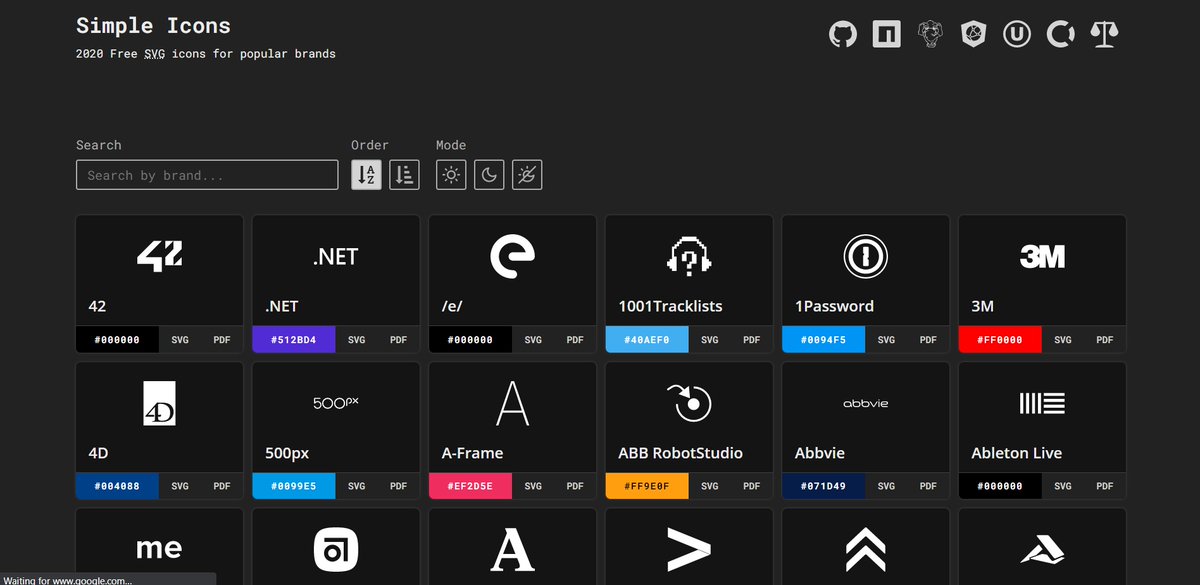Download SVG for 3M

tap(1063, 340)
